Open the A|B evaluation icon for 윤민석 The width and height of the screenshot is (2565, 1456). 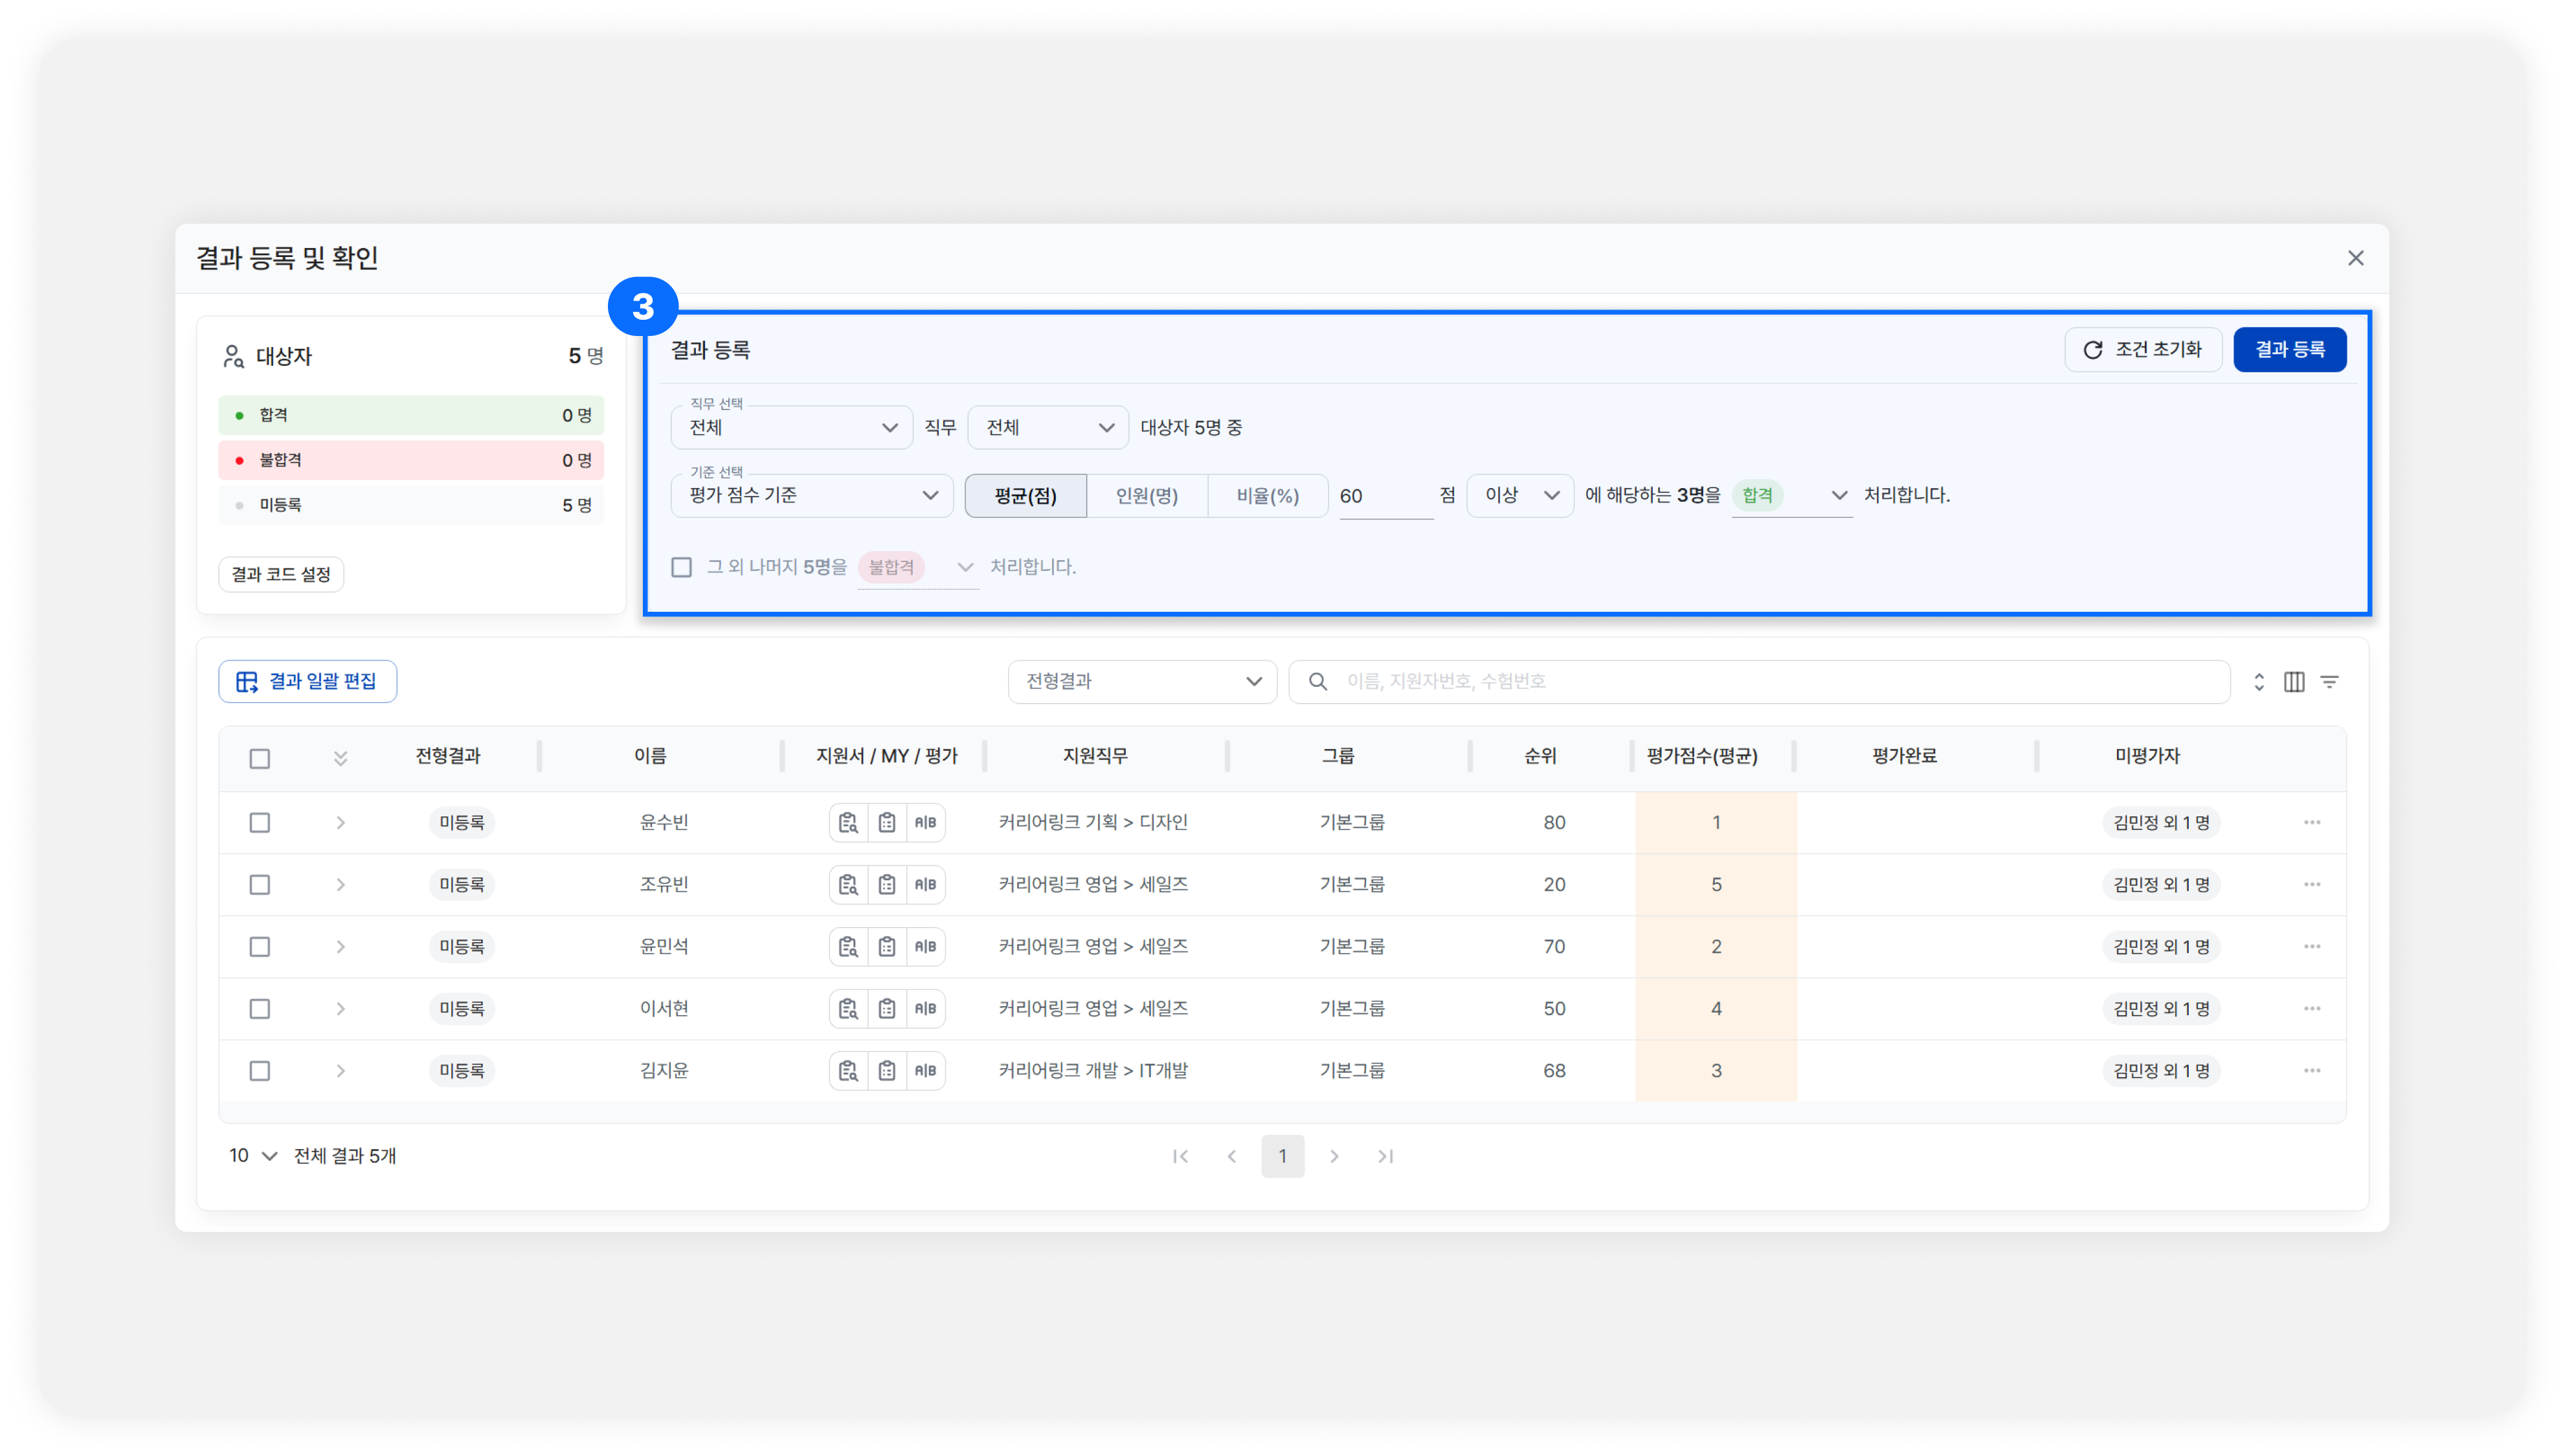[925, 946]
